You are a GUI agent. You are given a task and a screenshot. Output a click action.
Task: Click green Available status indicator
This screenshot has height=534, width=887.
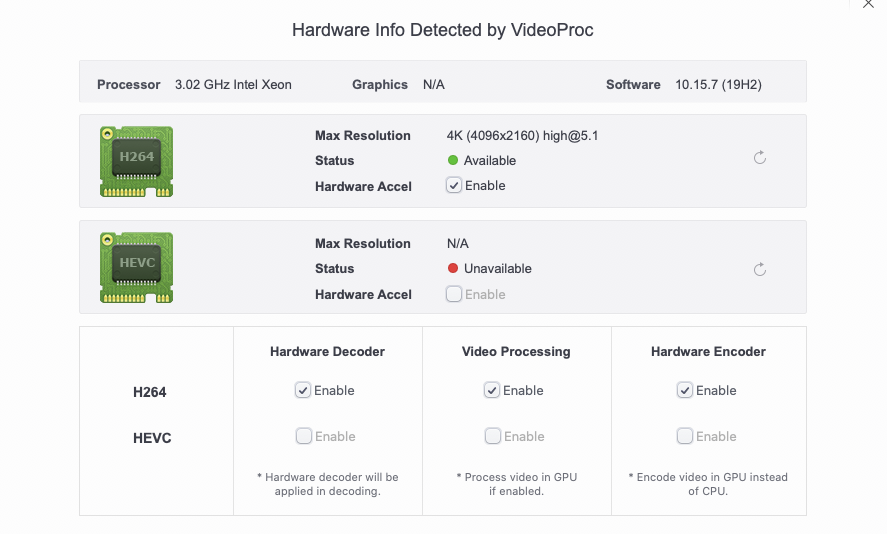(x=453, y=160)
